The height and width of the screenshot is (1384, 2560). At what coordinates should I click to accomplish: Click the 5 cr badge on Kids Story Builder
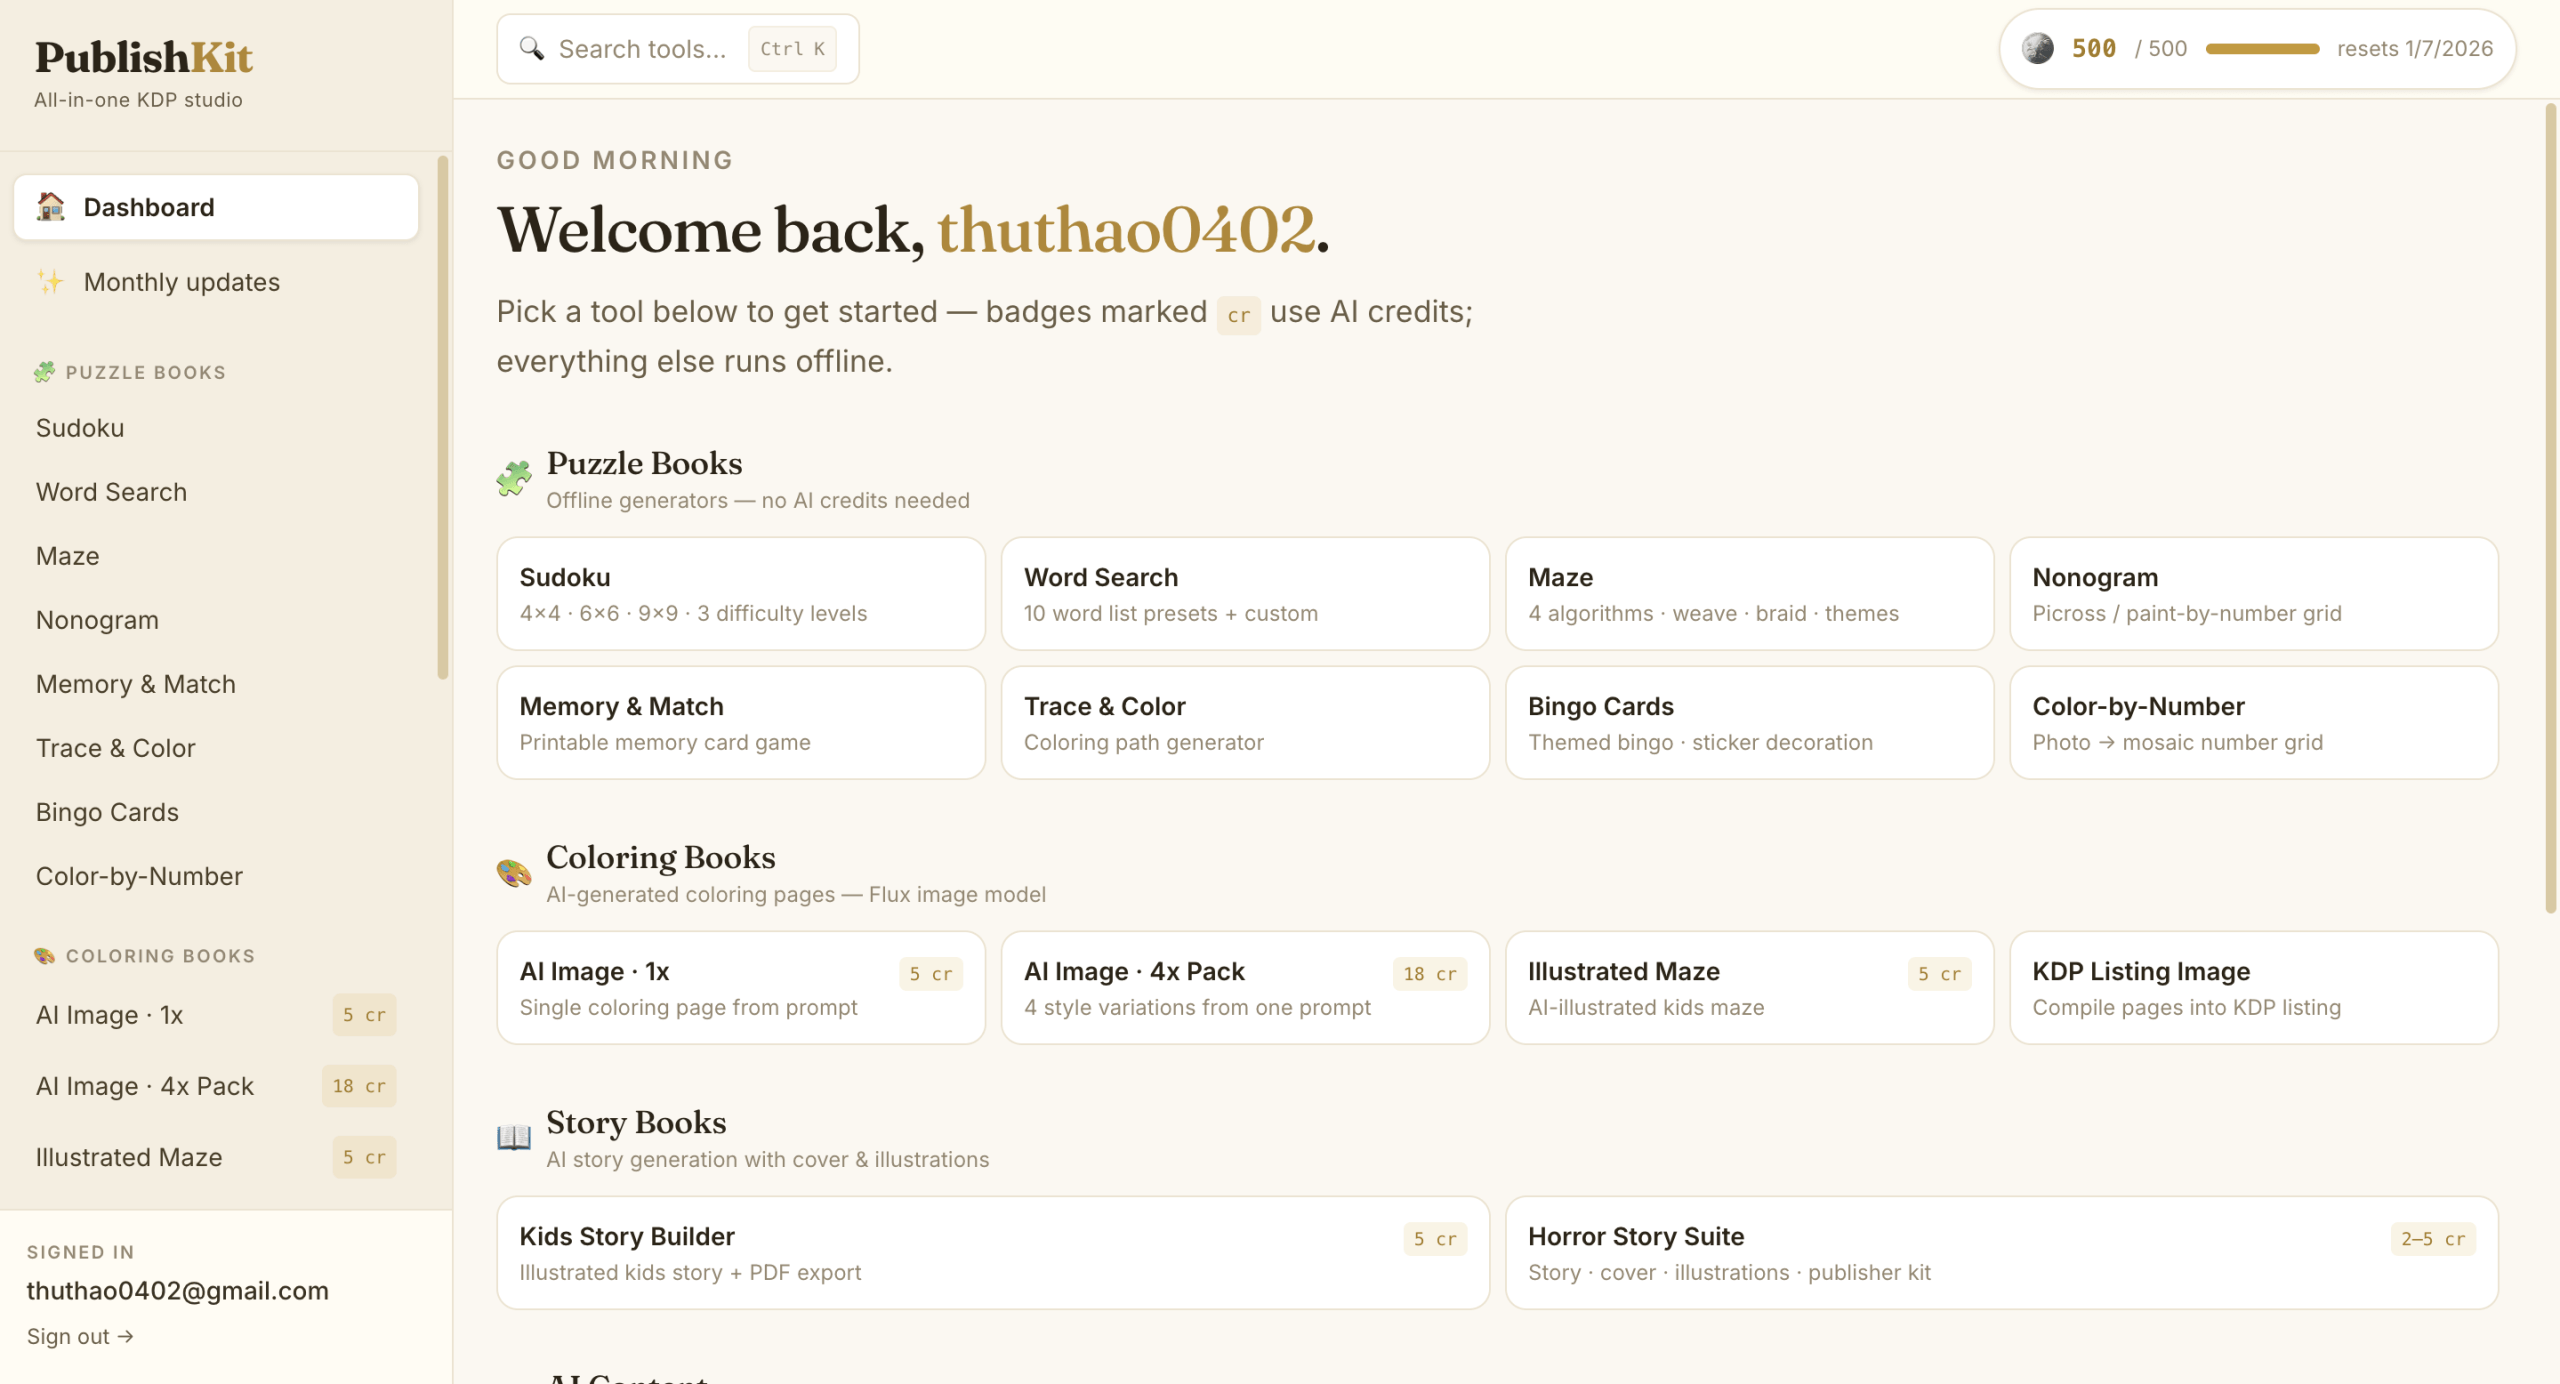pyautogui.click(x=1435, y=1239)
